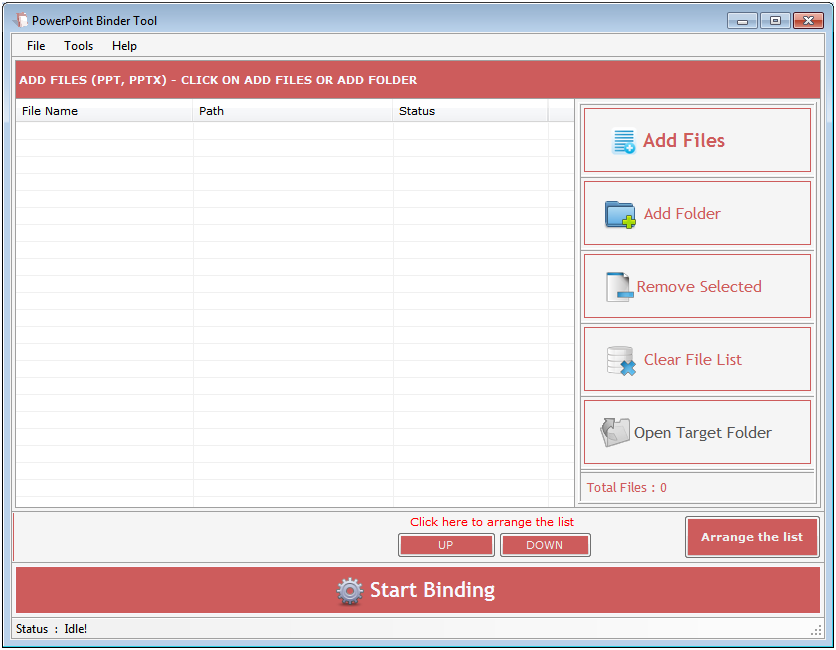Click the 'Status : Idle!' status bar text
This screenshot has height=650, width=836.
pyautogui.click(x=51, y=629)
